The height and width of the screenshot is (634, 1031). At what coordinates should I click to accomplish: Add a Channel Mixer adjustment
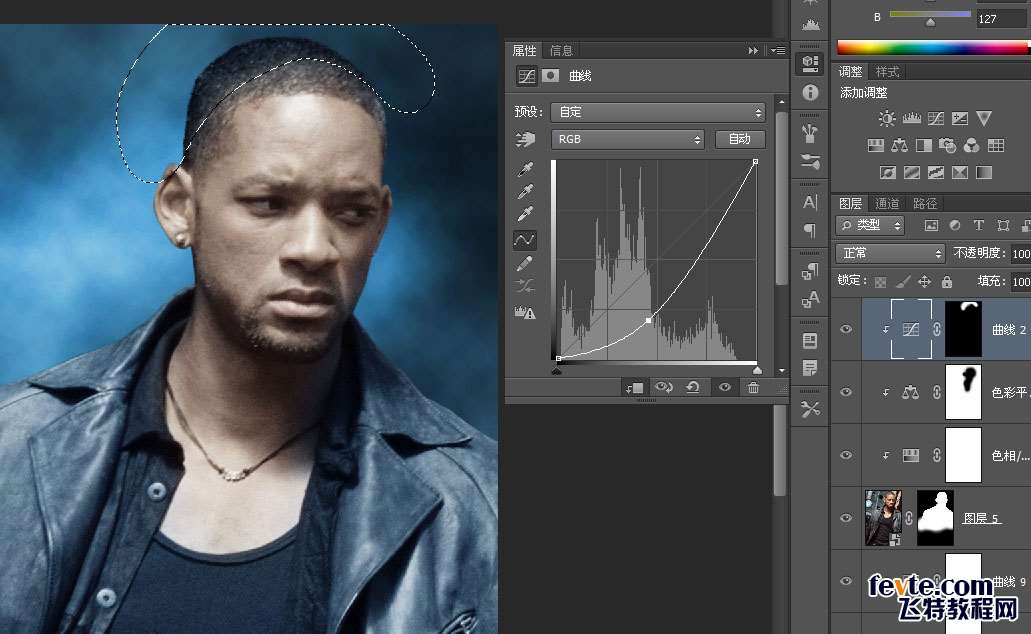tap(972, 145)
